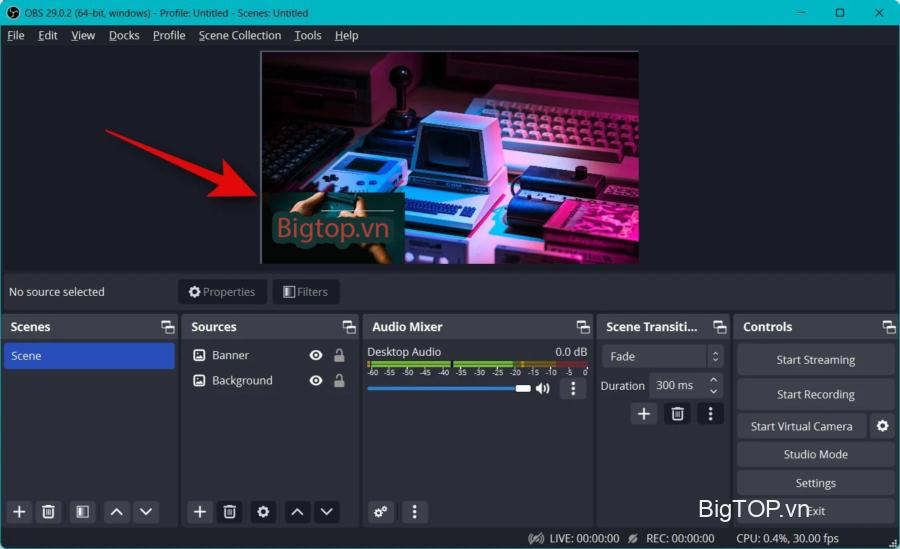900x549 pixels.
Task: Open the View menu
Action: [x=83, y=36]
